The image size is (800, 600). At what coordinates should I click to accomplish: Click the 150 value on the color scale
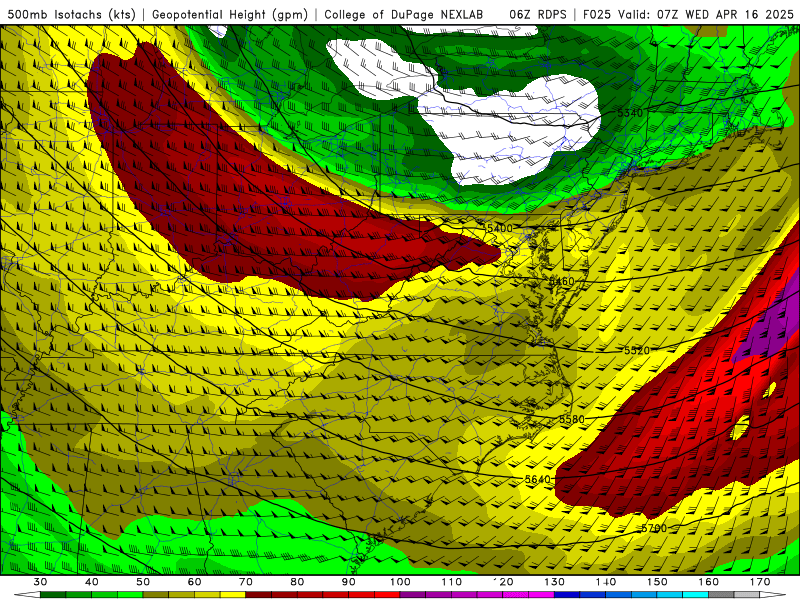(658, 582)
